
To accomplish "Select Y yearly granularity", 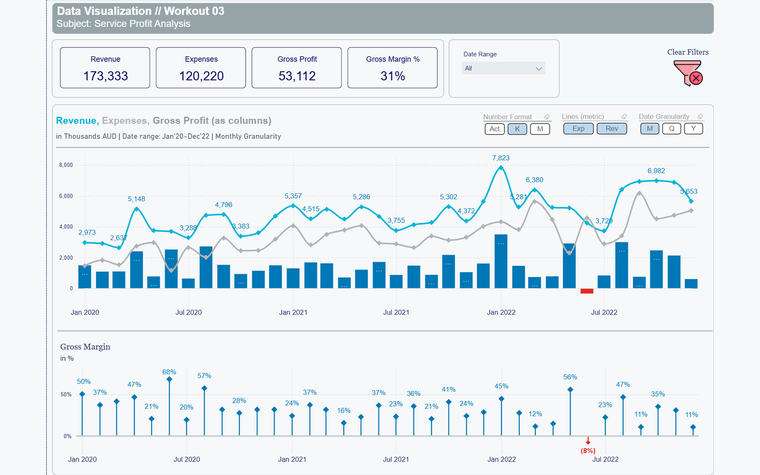I will point(694,129).
